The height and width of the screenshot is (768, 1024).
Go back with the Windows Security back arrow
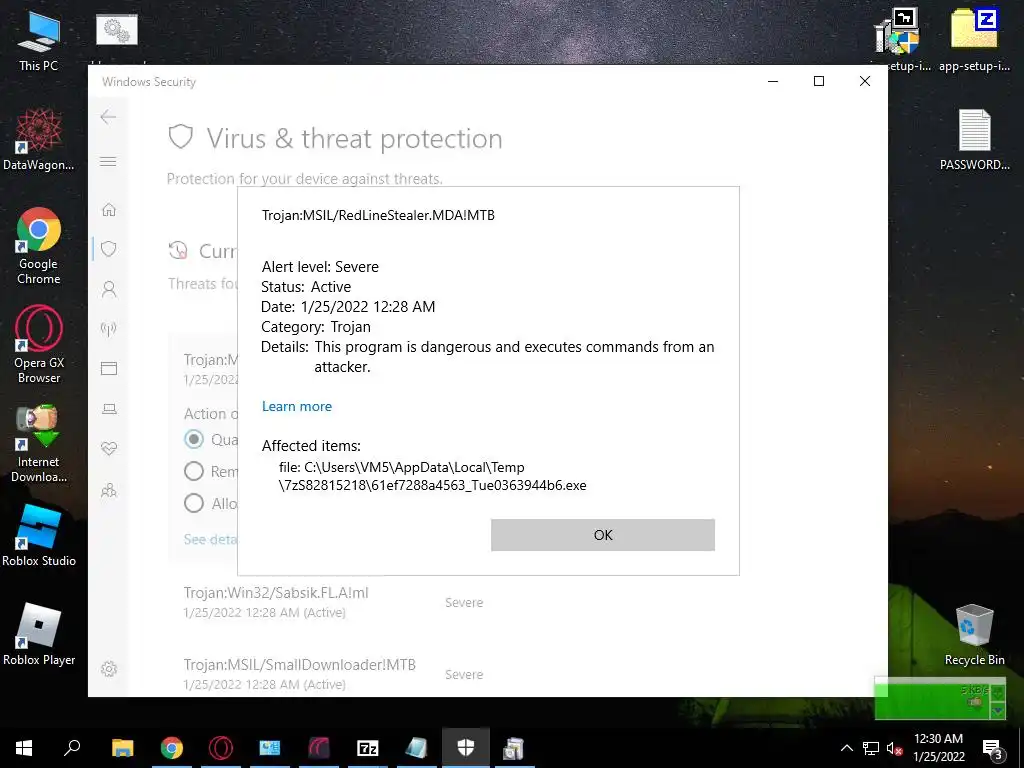(108, 117)
